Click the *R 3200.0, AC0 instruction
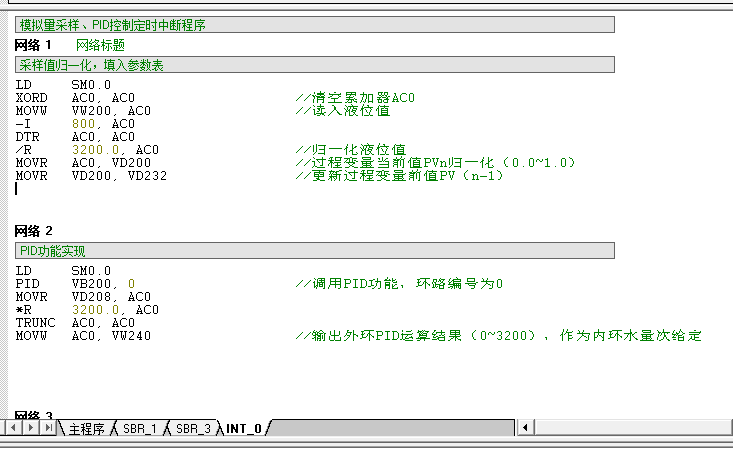Screen dimensions: 733x463 coord(87,310)
